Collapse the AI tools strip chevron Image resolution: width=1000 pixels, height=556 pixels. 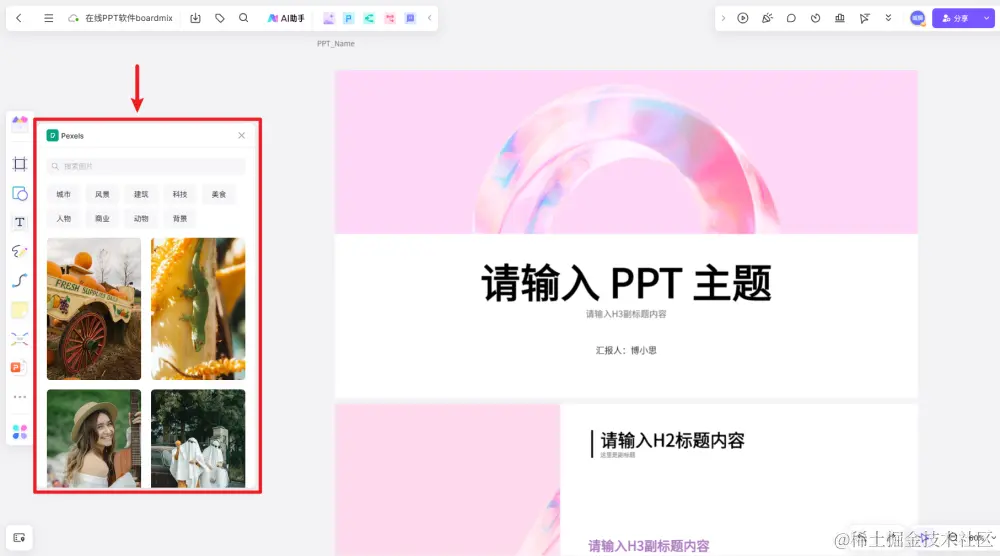(429, 18)
